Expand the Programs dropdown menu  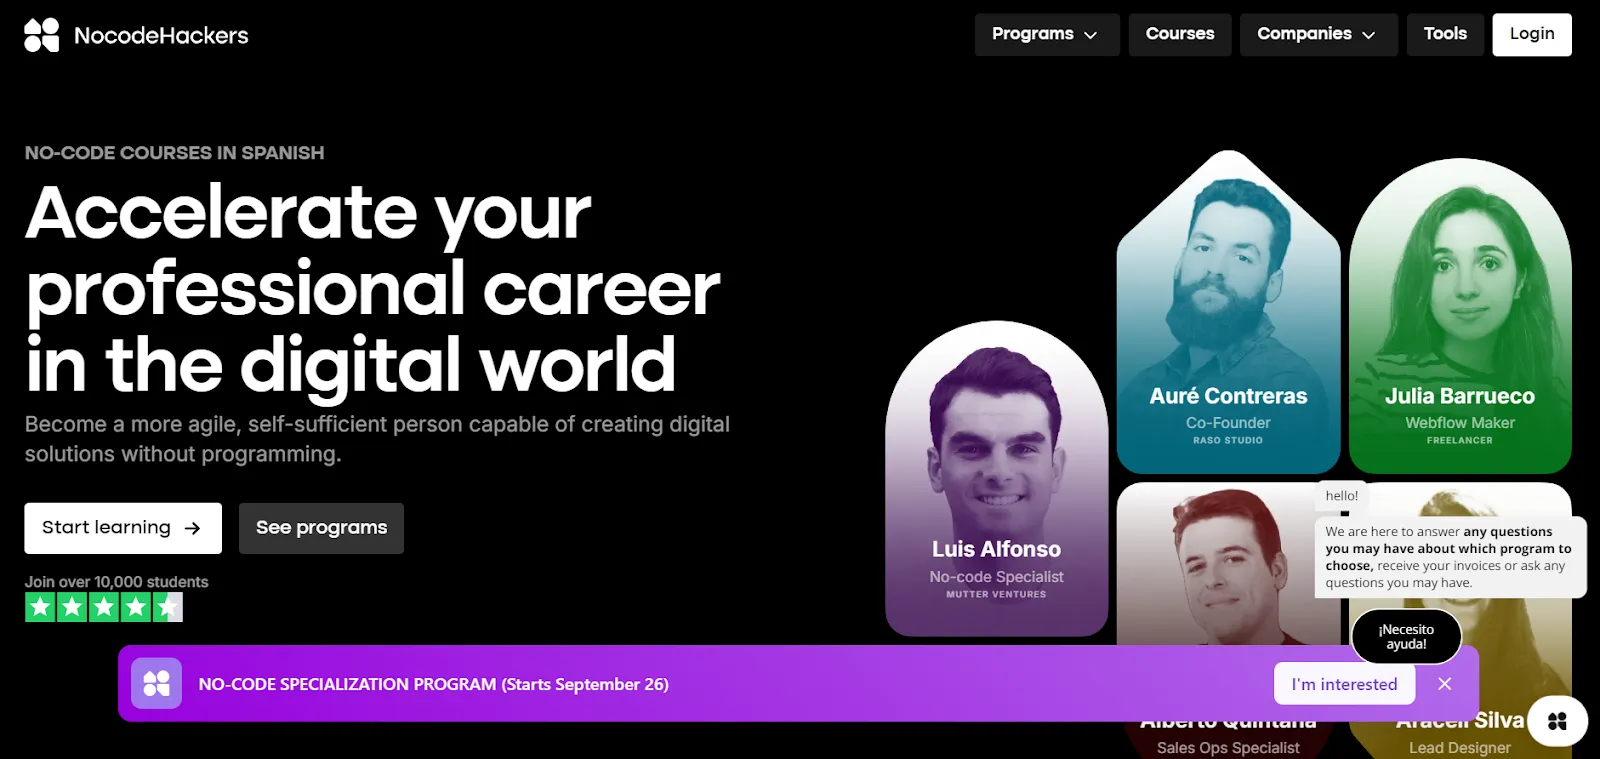(1047, 34)
